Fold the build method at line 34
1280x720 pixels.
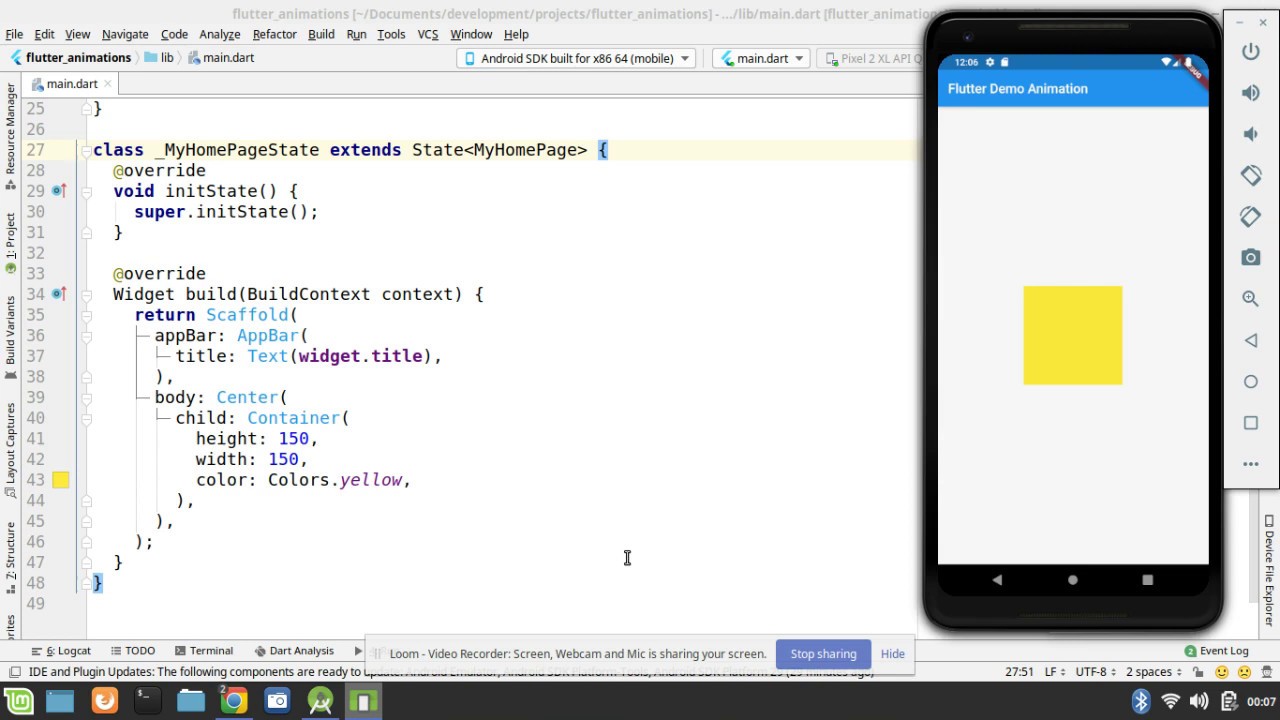tap(86, 294)
